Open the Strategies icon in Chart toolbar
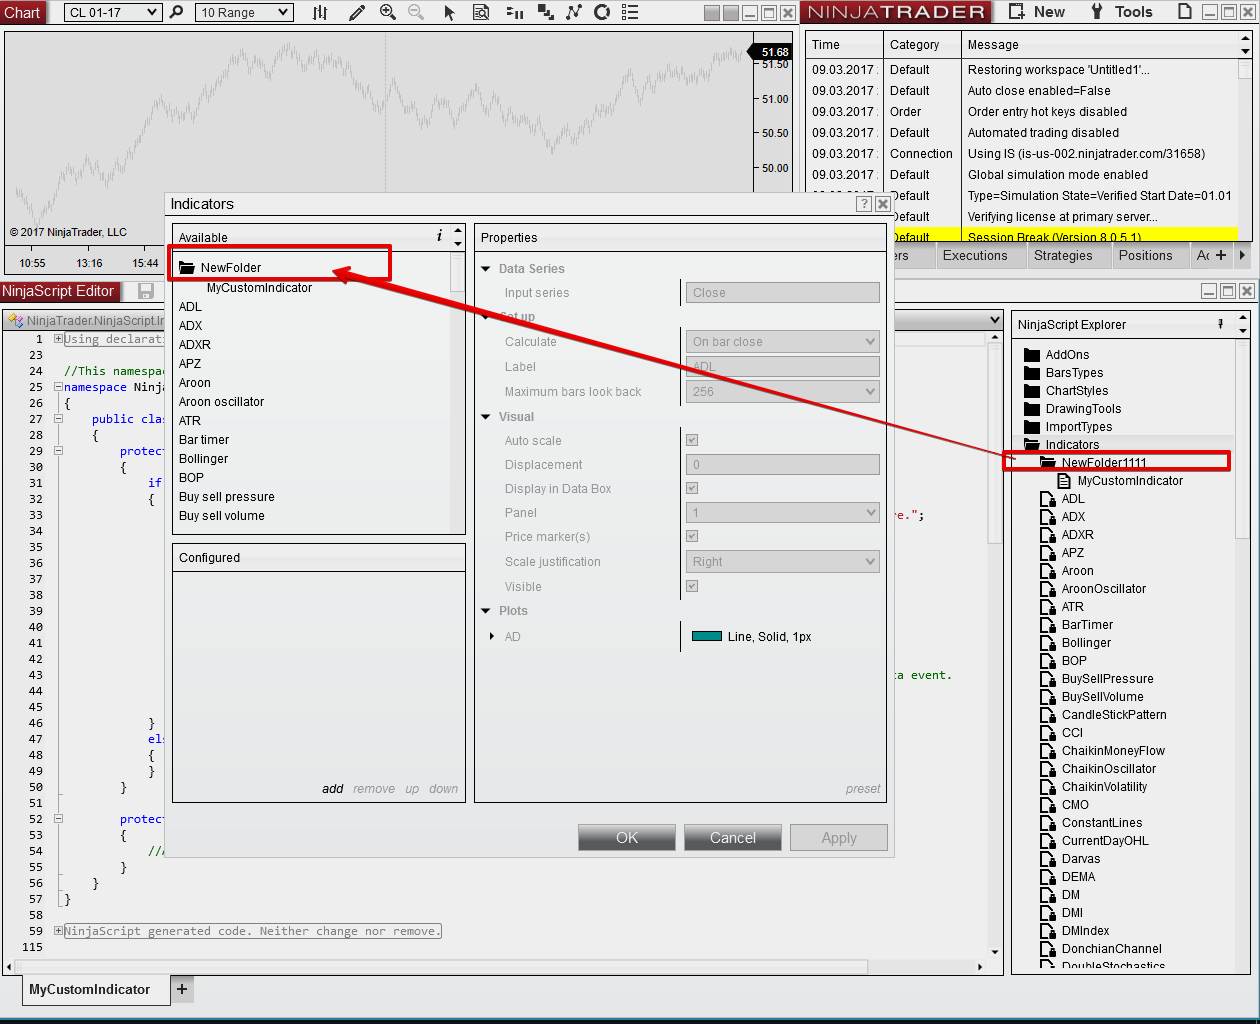Viewport: 1260px width, 1024px height. coord(602,12)
